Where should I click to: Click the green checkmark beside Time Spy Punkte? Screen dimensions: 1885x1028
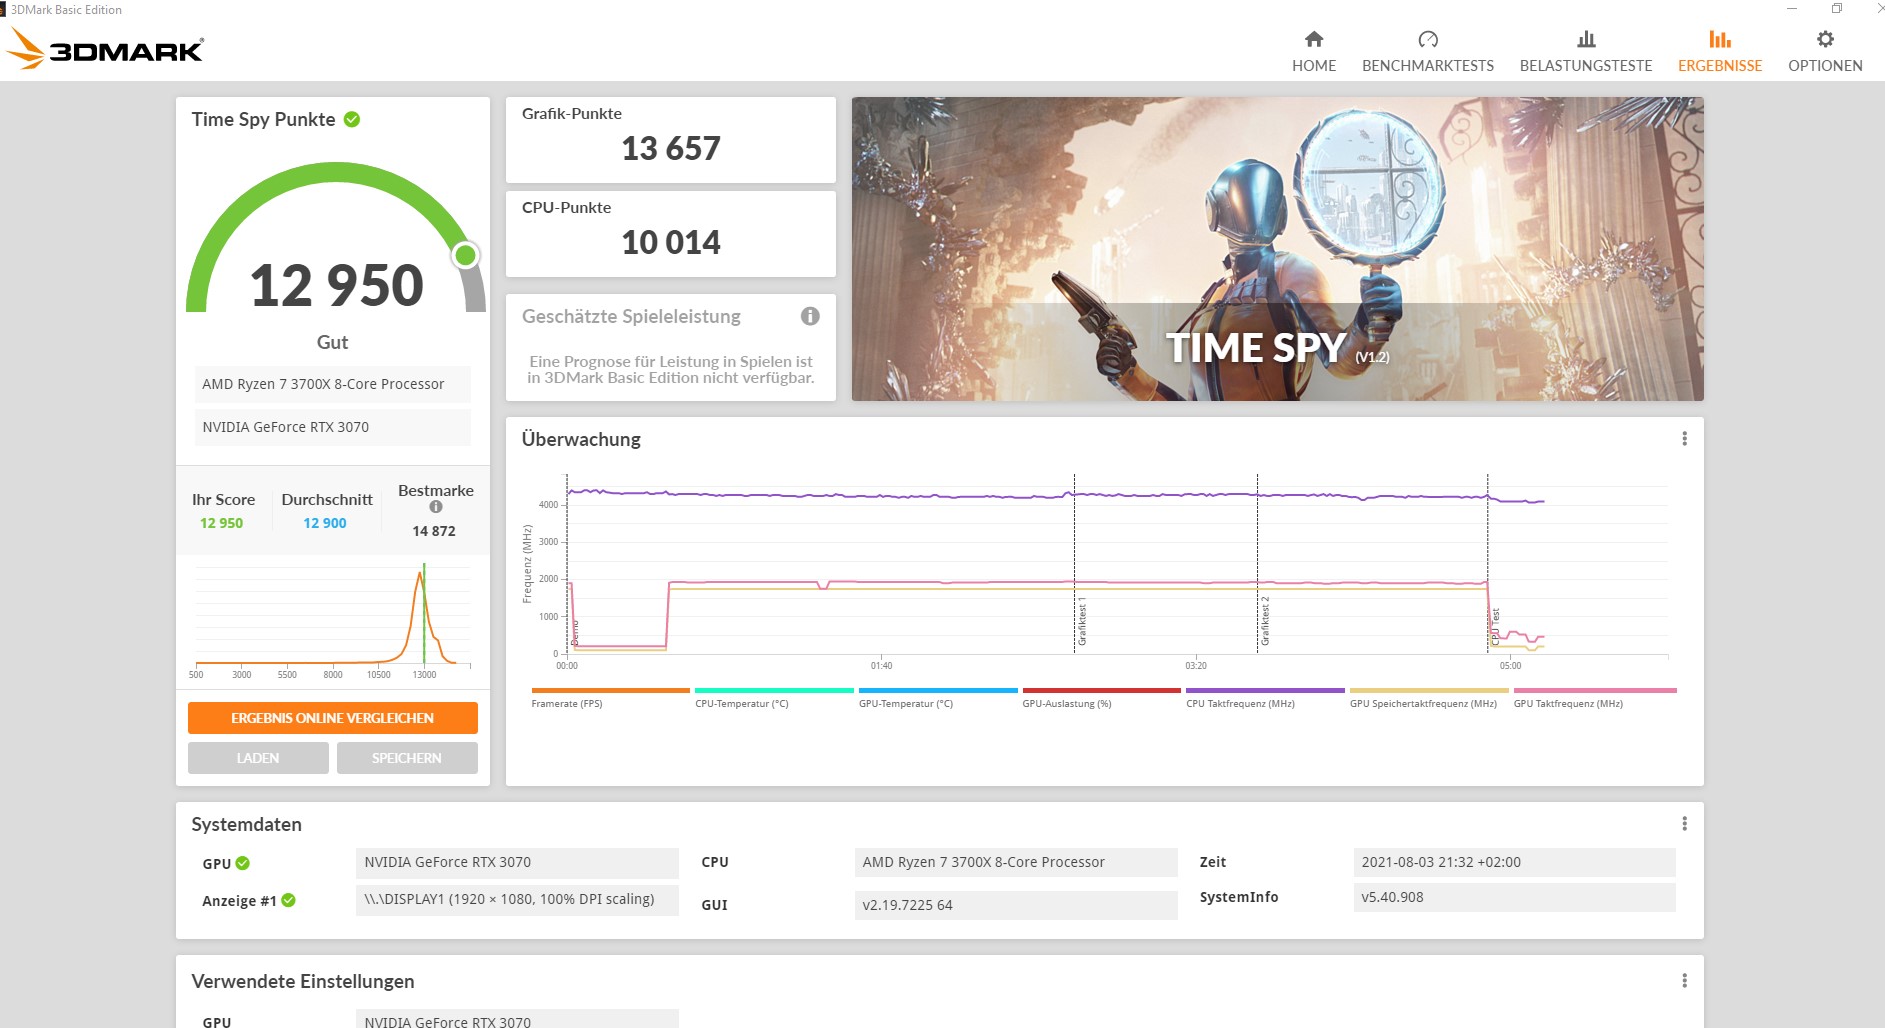point(351,119)
